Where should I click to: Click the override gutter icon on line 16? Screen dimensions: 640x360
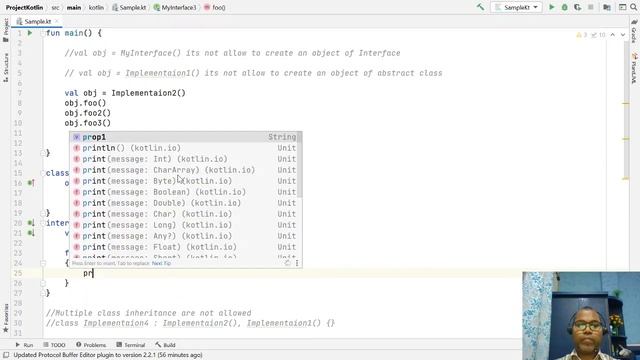tap(31, 183)
